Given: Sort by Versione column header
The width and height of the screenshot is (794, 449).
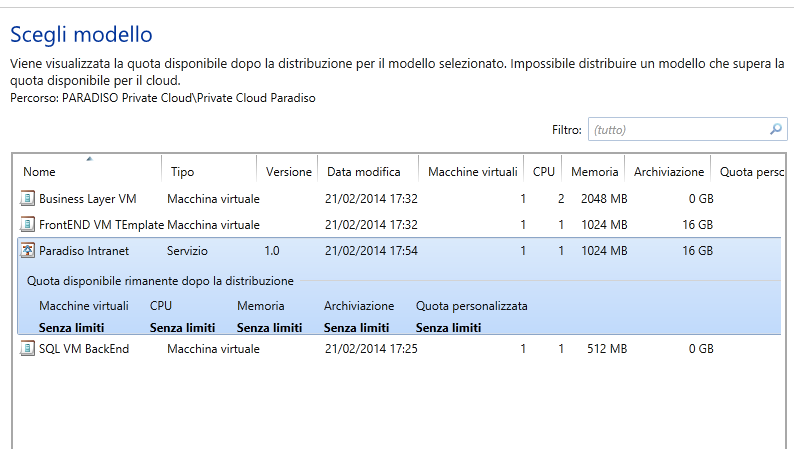Looking at the screenshot, I should tap(288, 172).
